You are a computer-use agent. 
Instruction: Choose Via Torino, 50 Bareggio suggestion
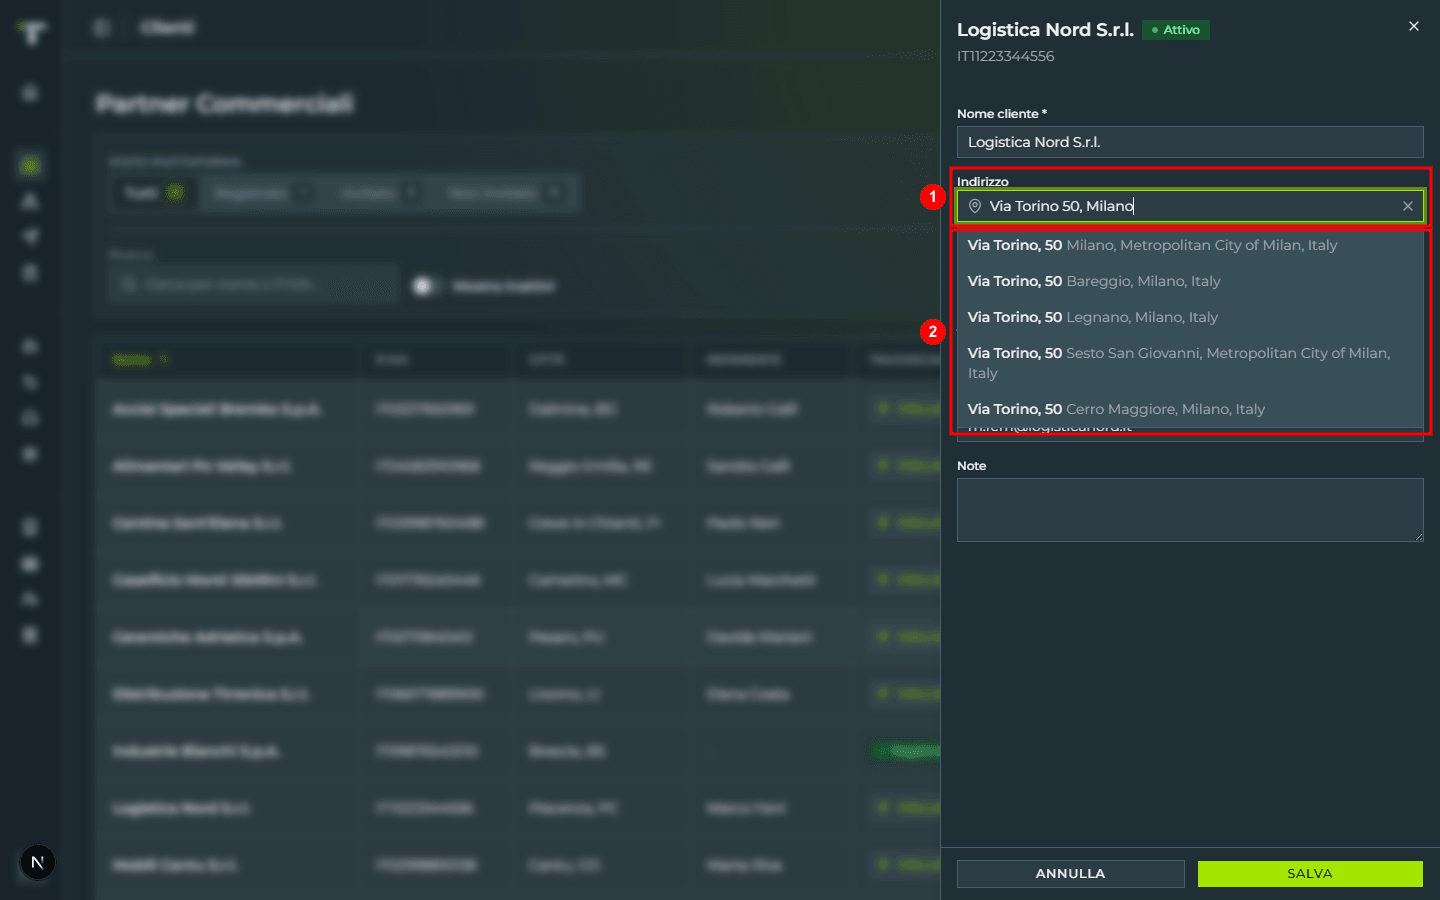click(1190, 281)
